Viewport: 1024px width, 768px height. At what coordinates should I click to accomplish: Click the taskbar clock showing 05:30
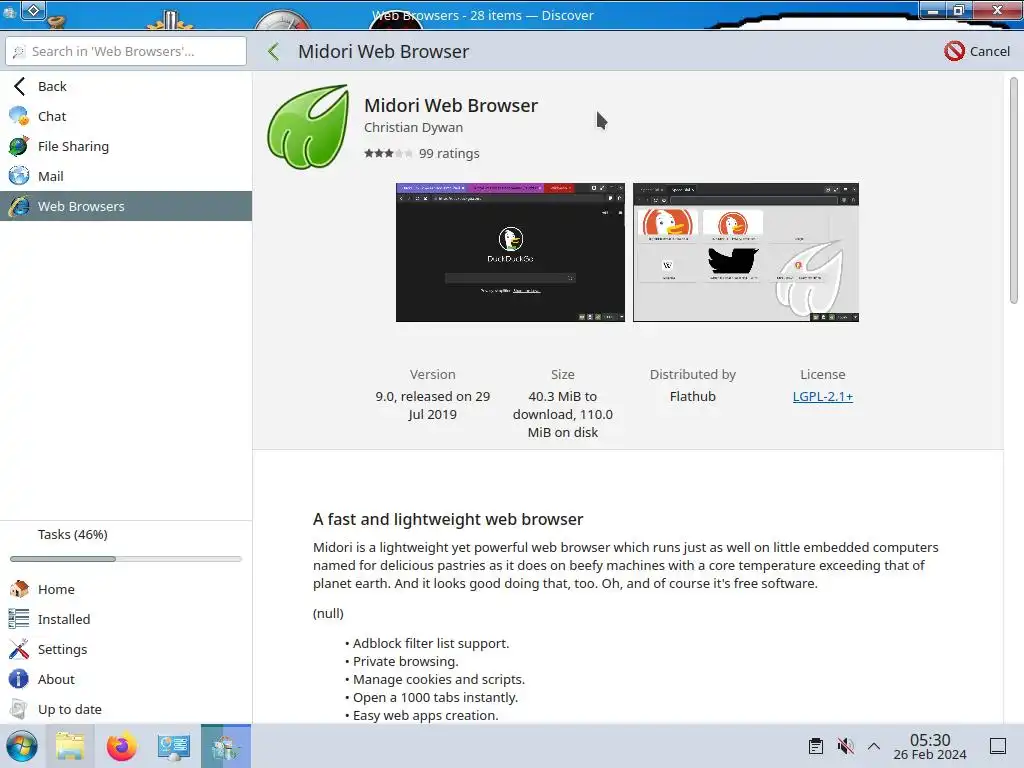930,746
